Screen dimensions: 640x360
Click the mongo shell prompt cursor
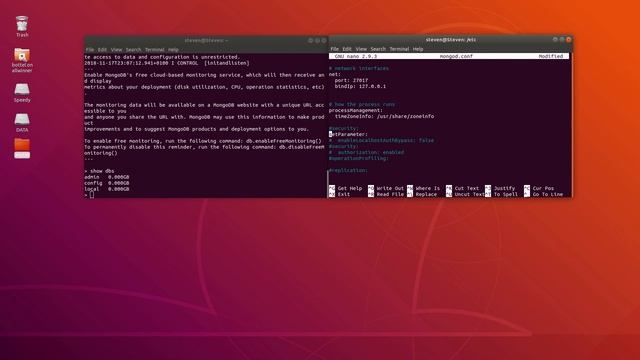[92, 195]
